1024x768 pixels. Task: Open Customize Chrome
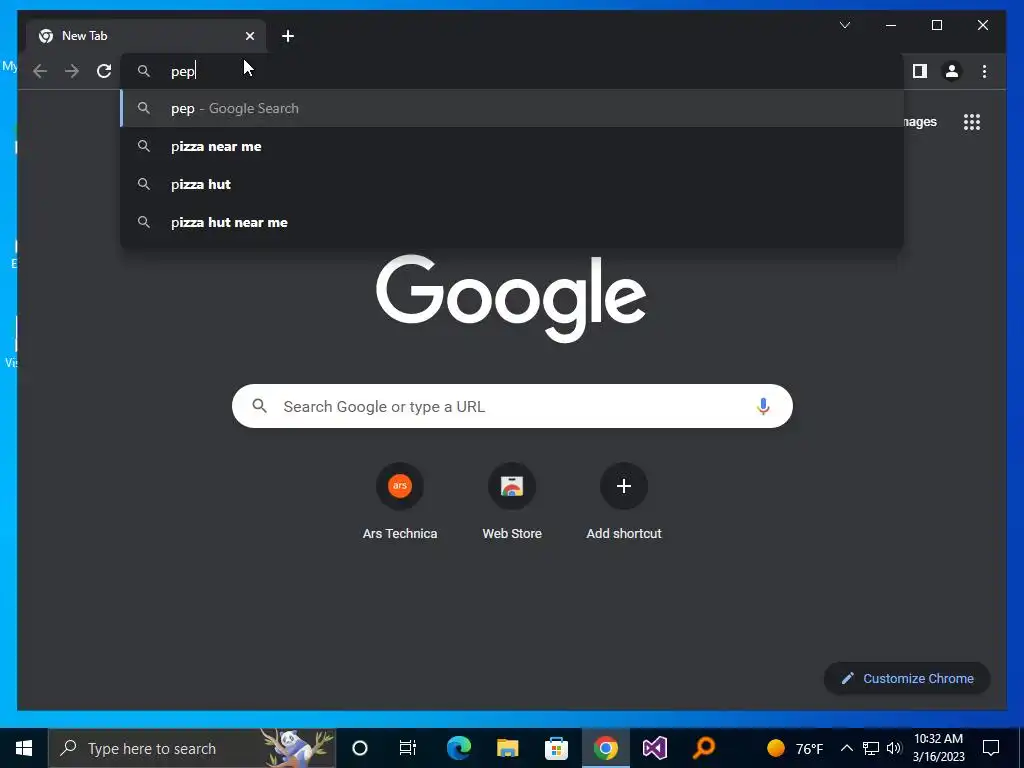[907, 679]
